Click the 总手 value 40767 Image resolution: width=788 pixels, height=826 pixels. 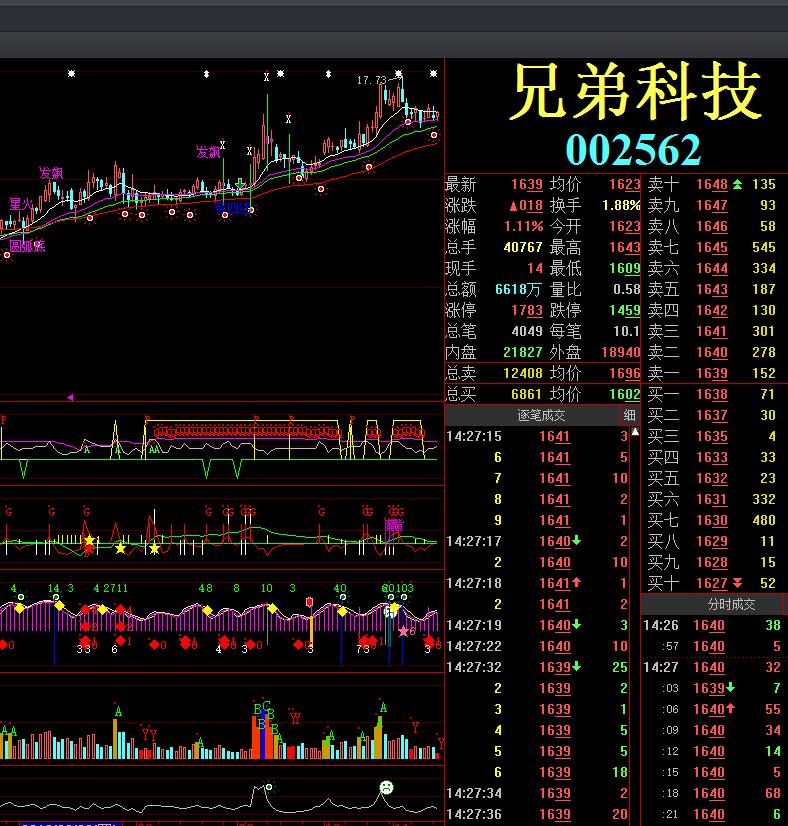[523, 248]
